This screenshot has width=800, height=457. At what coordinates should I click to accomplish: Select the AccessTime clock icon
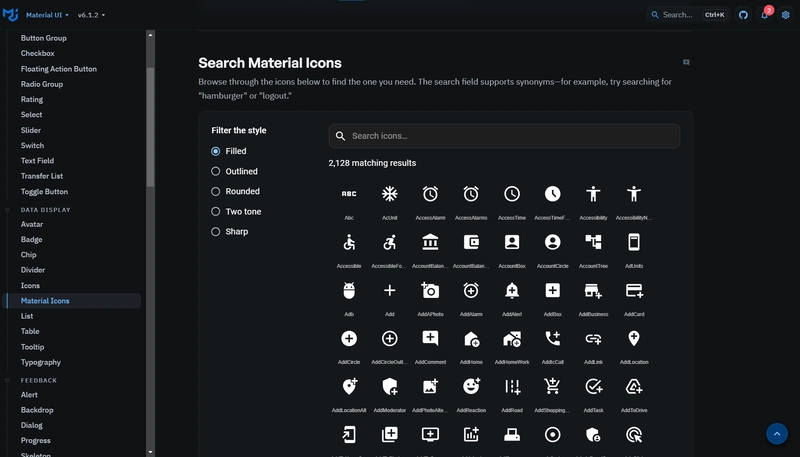pos(512,194)
